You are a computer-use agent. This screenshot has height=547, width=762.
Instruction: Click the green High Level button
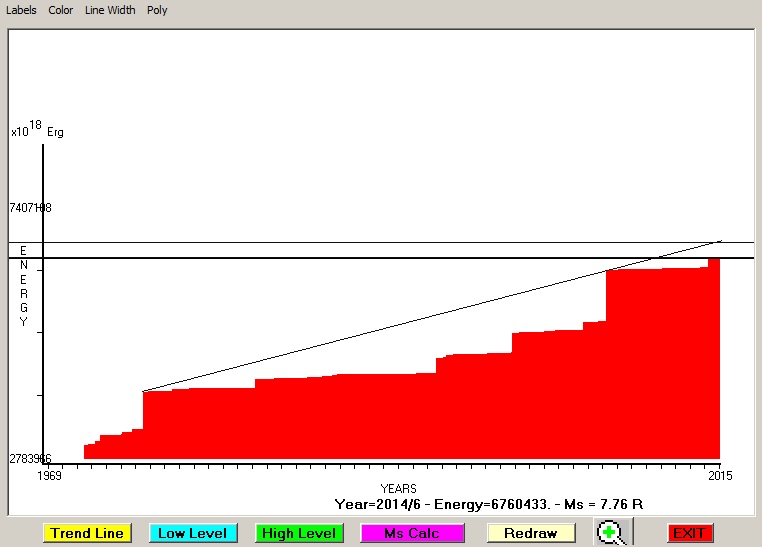(x=298, y=533)
